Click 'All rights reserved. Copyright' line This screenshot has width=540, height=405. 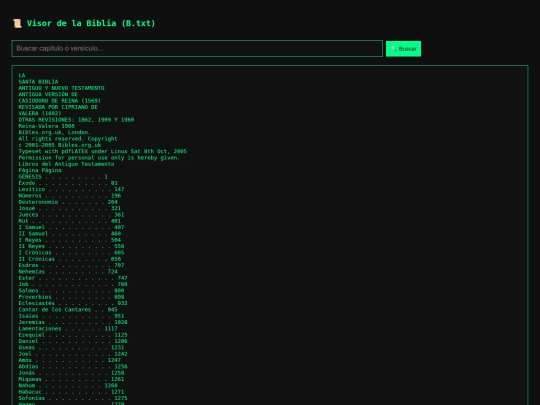click(x=68, y=138)
